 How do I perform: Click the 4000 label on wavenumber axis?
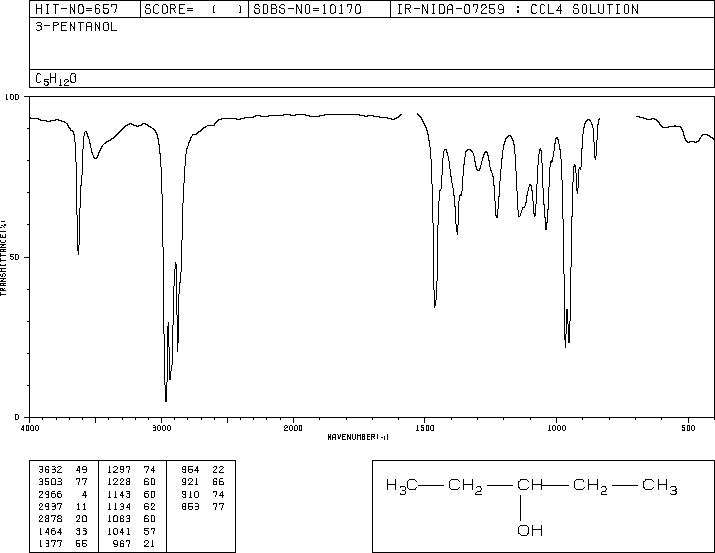30,428
